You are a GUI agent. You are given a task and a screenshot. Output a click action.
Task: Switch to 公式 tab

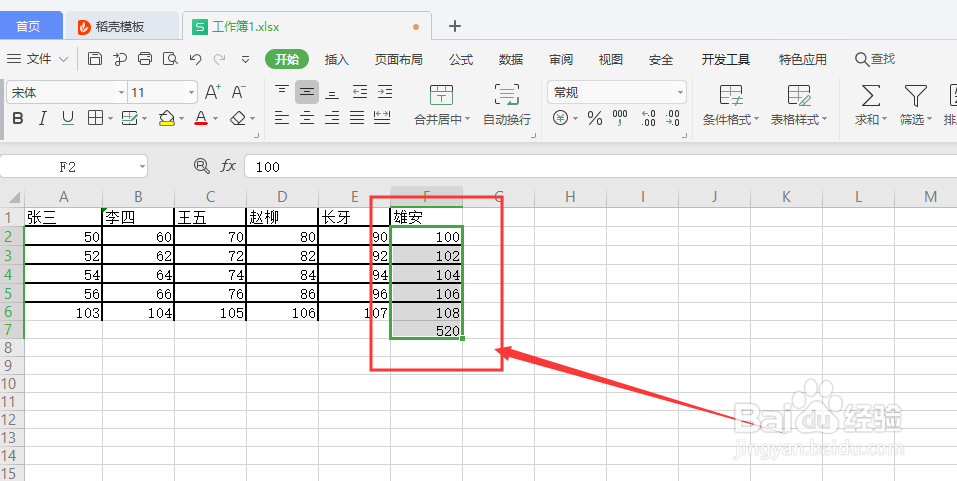point(461,59)
